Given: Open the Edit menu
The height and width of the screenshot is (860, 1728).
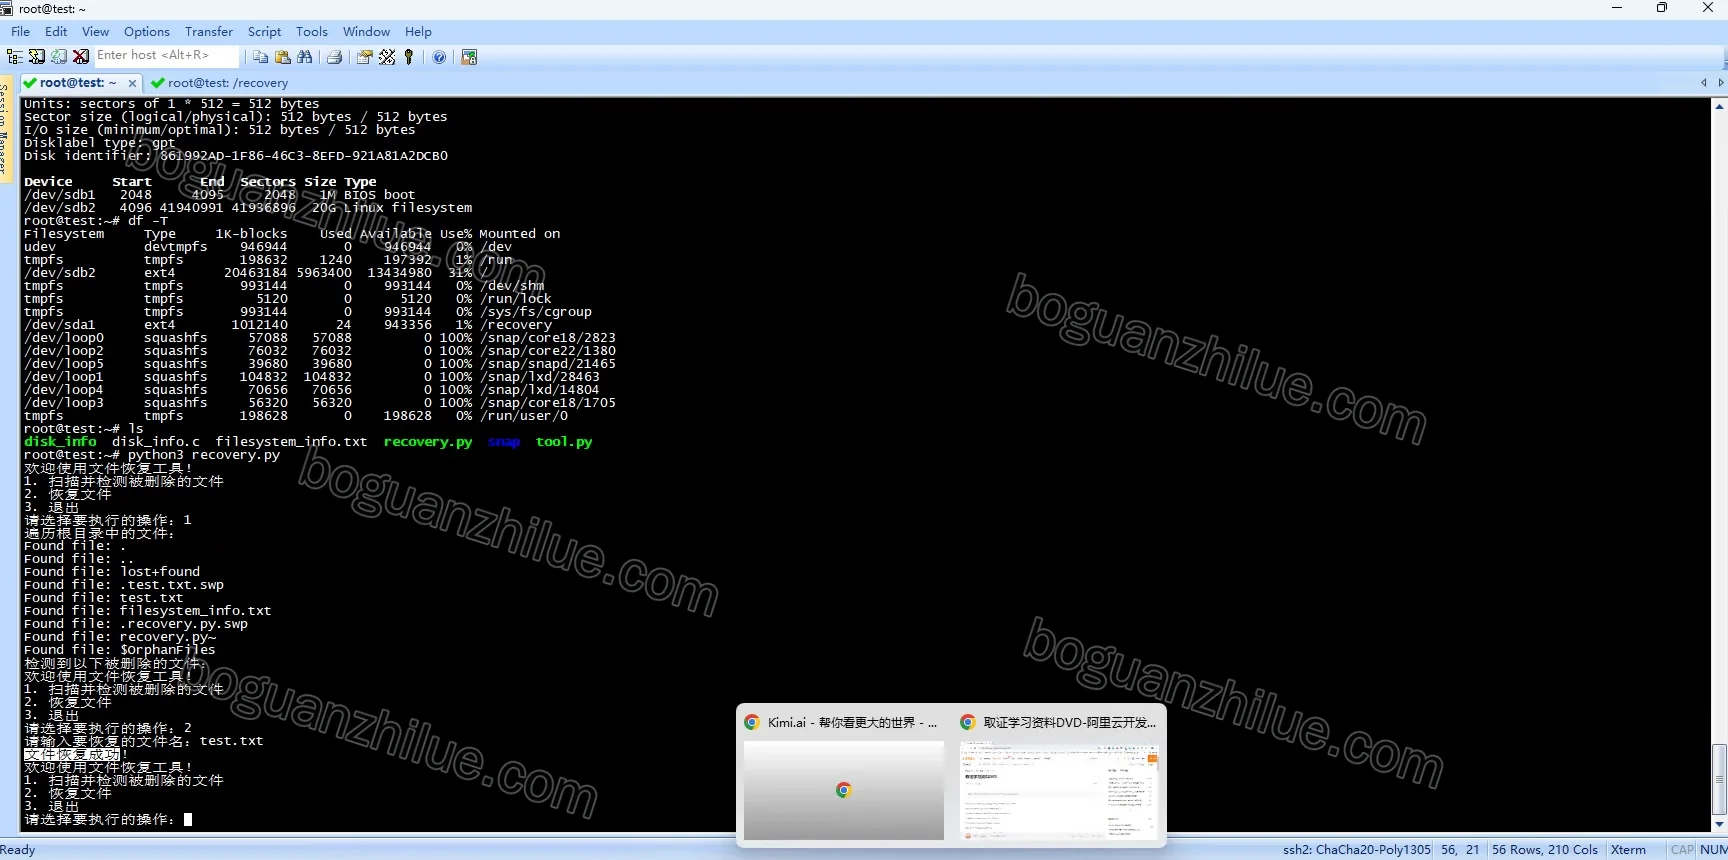Looking at the screenshot, I should pos(56,32).
